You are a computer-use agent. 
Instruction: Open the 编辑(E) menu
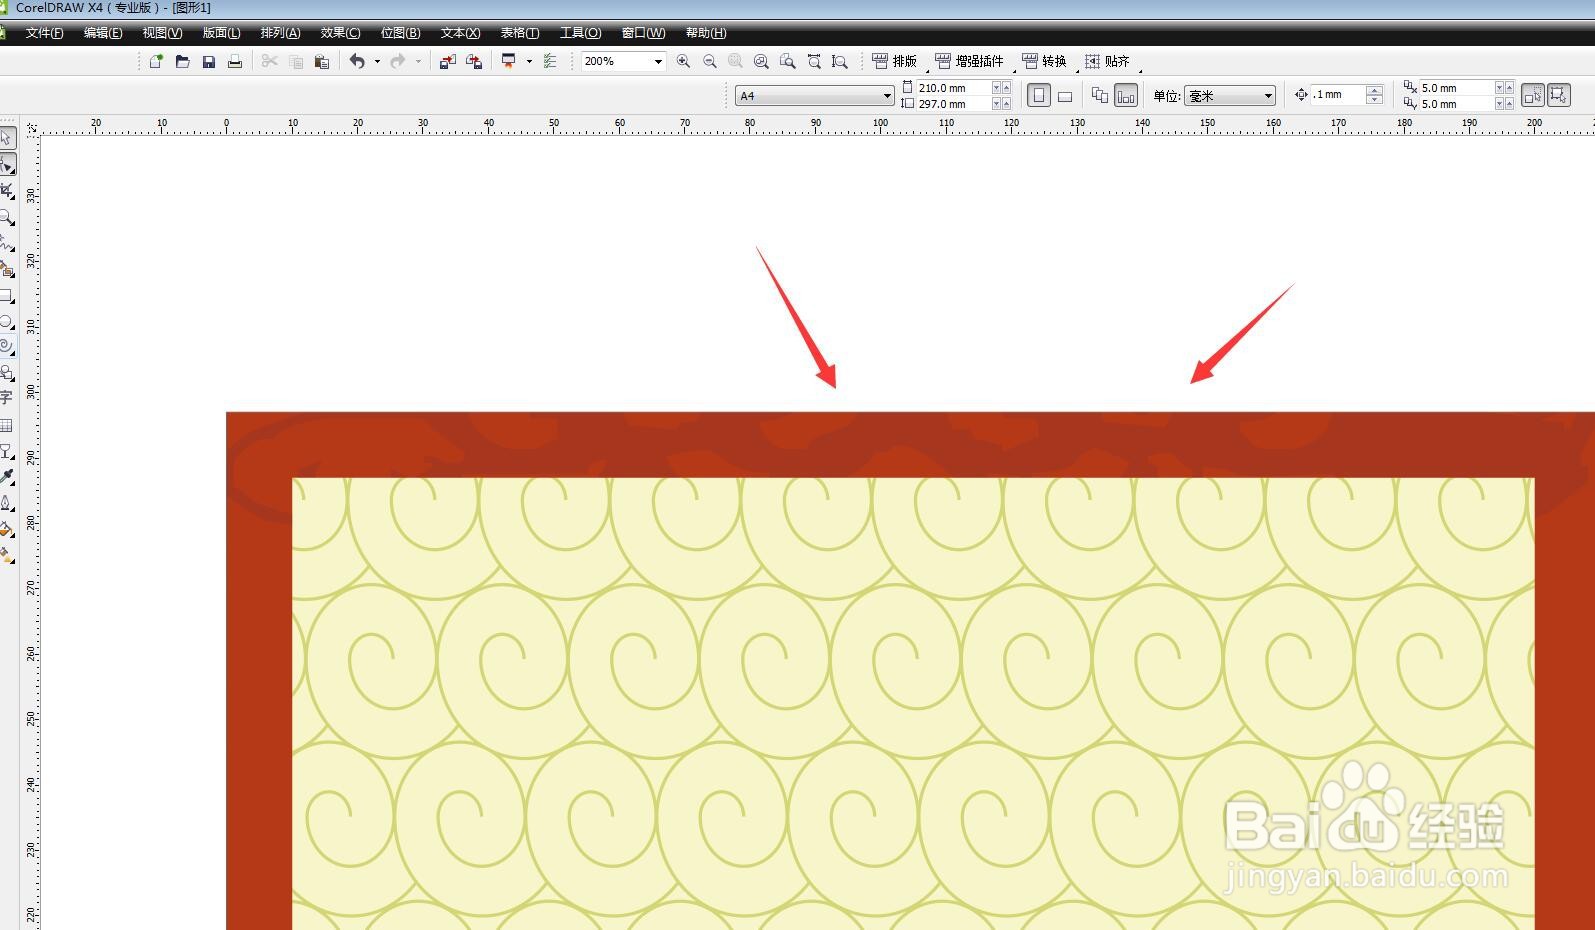(103, 33)
